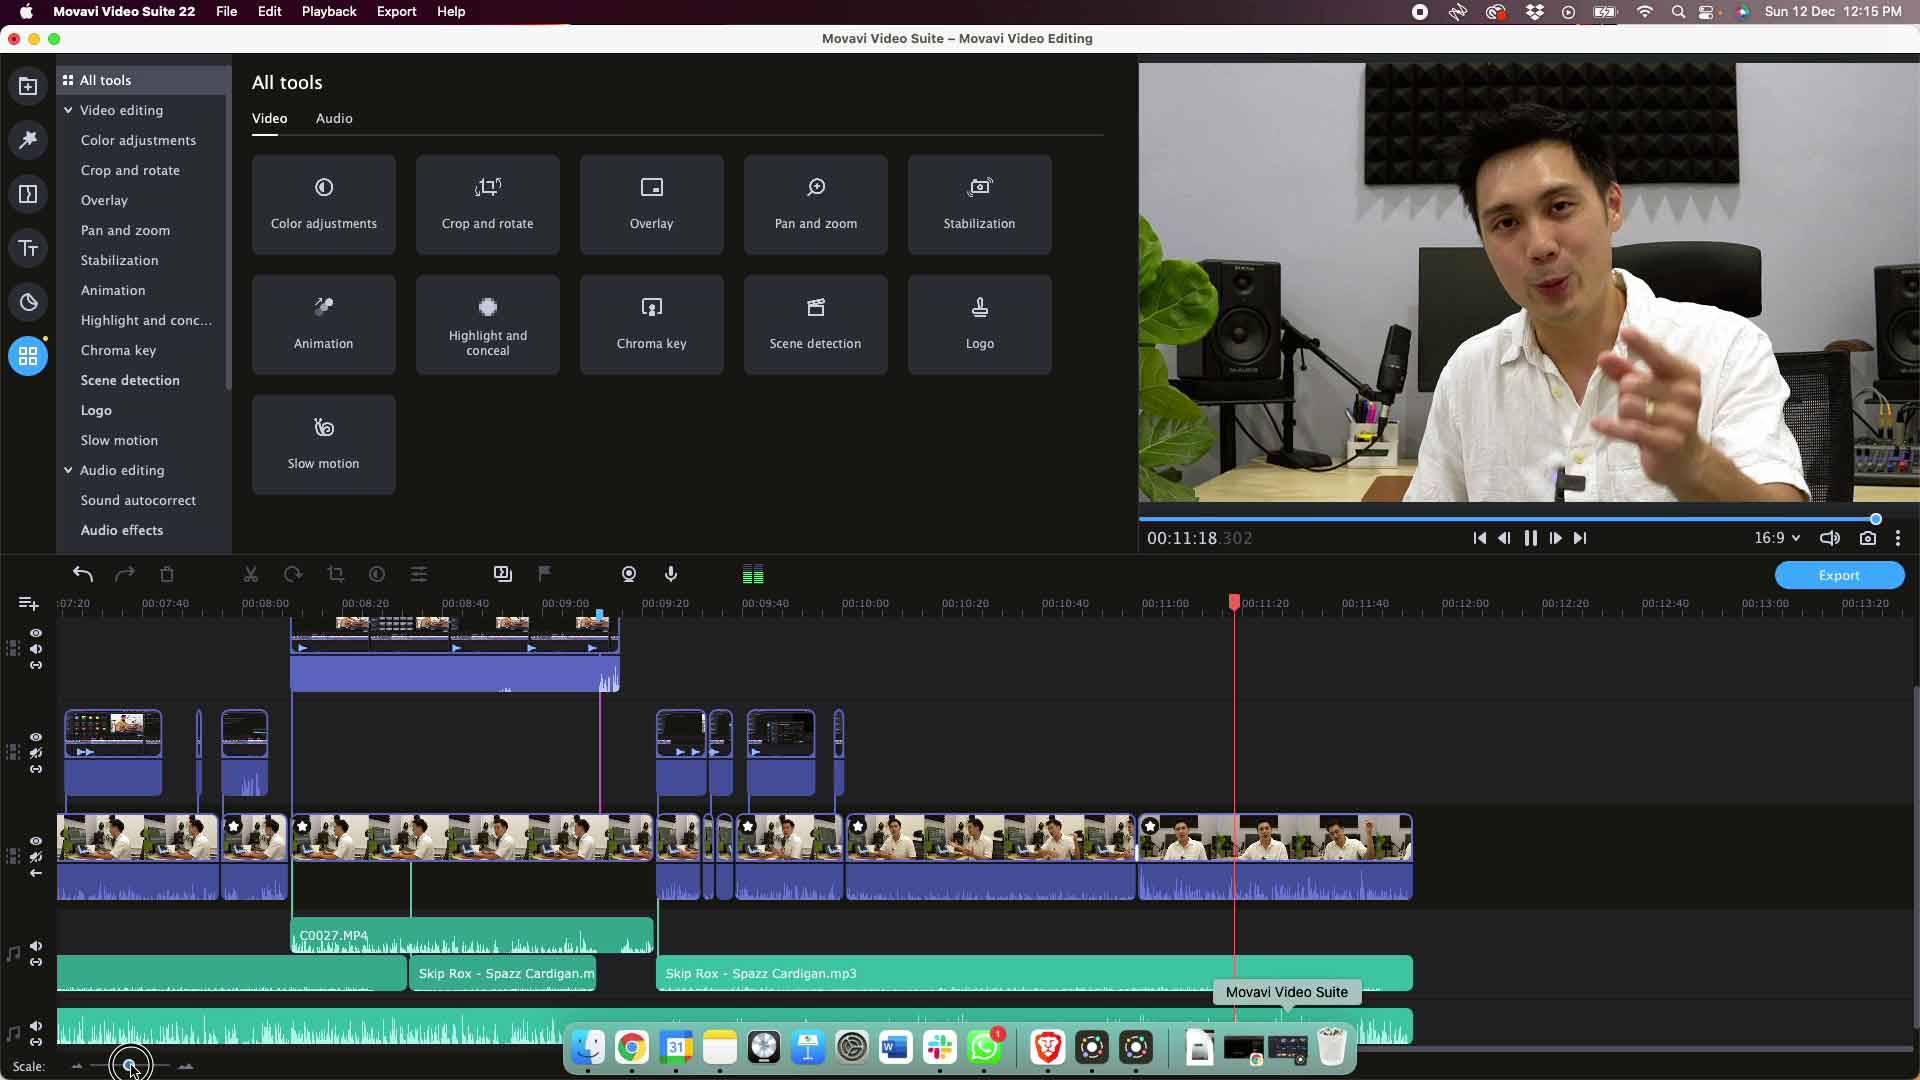Open the Titles tab in the left sidebar
This screenshot has width=1920, height=1080.
[28, 248]
